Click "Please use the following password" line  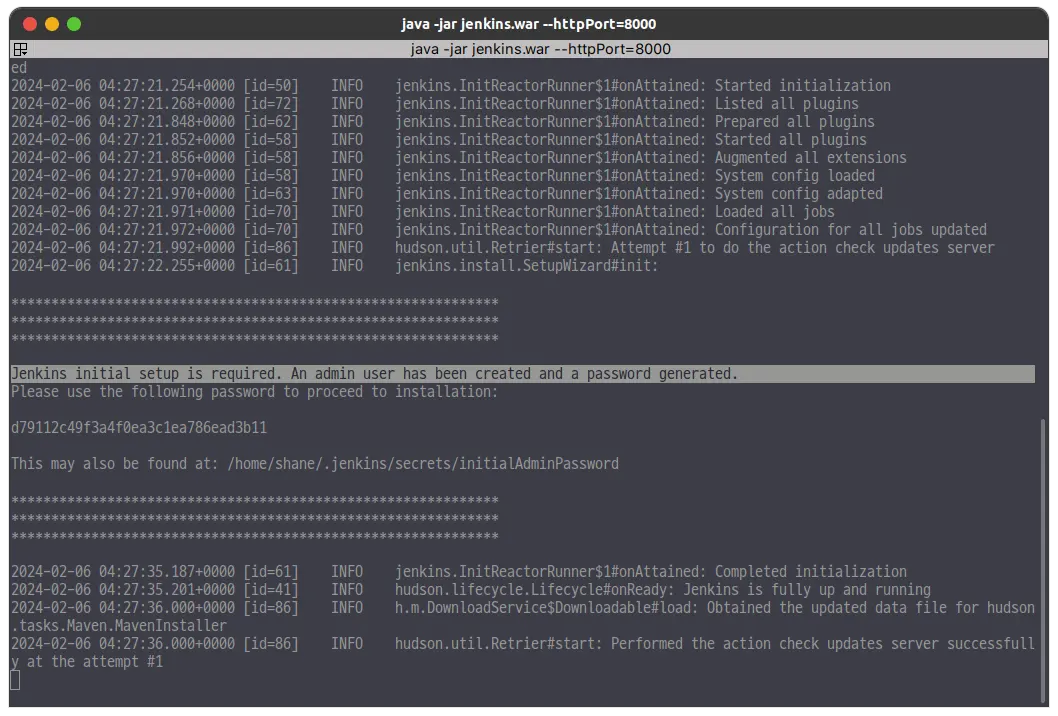(254, 392)
